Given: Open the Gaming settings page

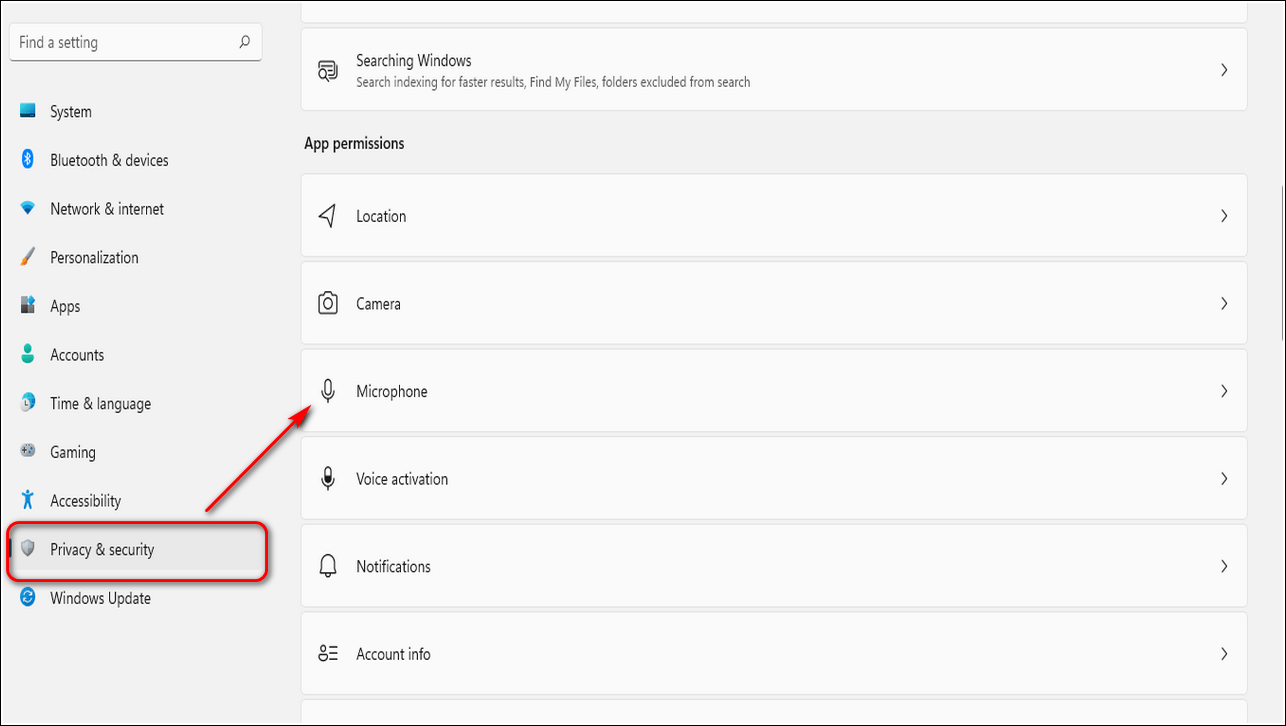Looking at the screenshot, I should pos(73,452).
